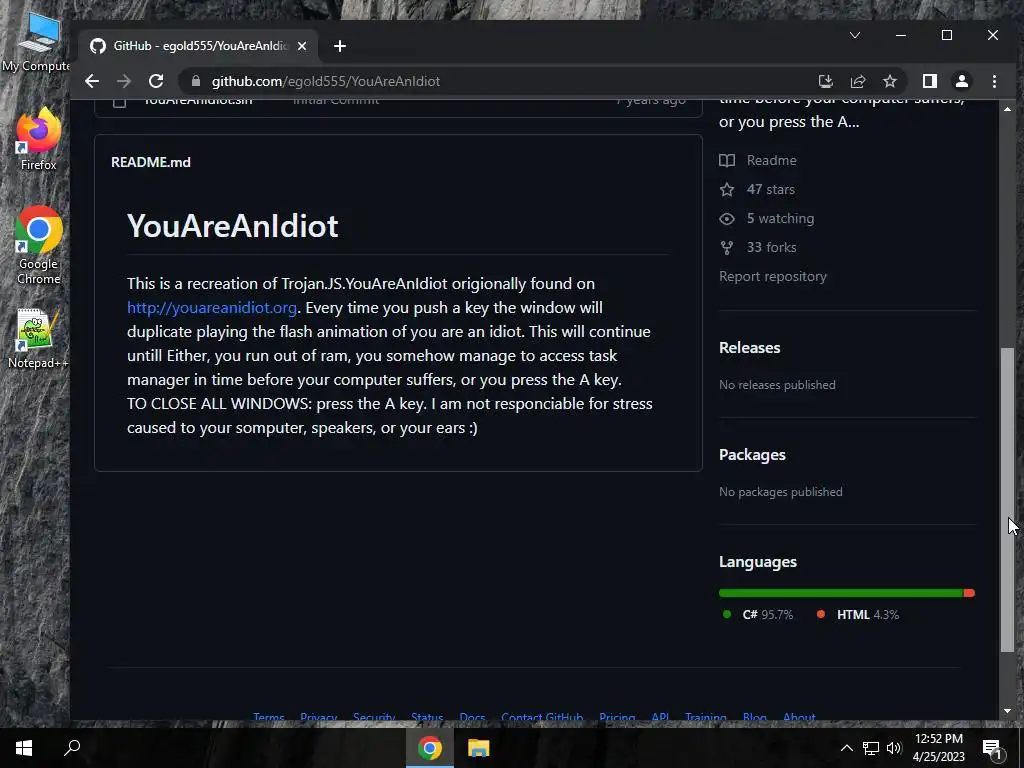This screenshot has width=1024, height=768.
Task: Open the Packages heading link
Action: coord(752,455)
